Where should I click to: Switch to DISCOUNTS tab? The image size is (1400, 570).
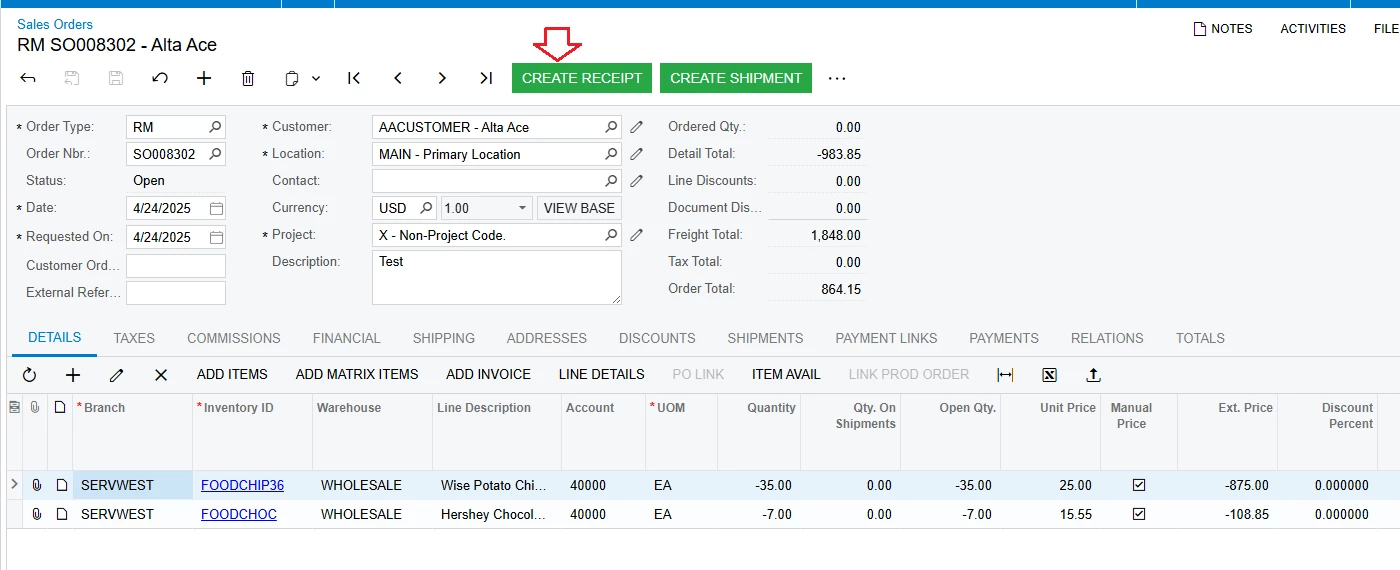(x=657, y=338)
